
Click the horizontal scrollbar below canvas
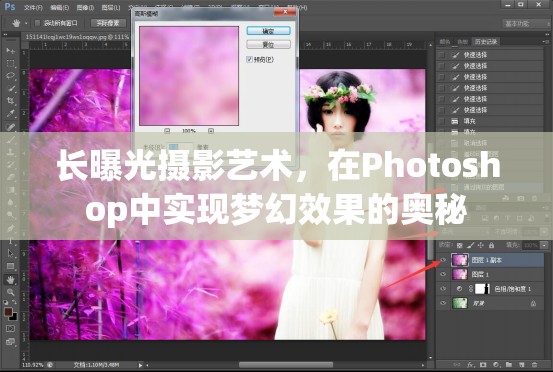click(x=286, y=365)
